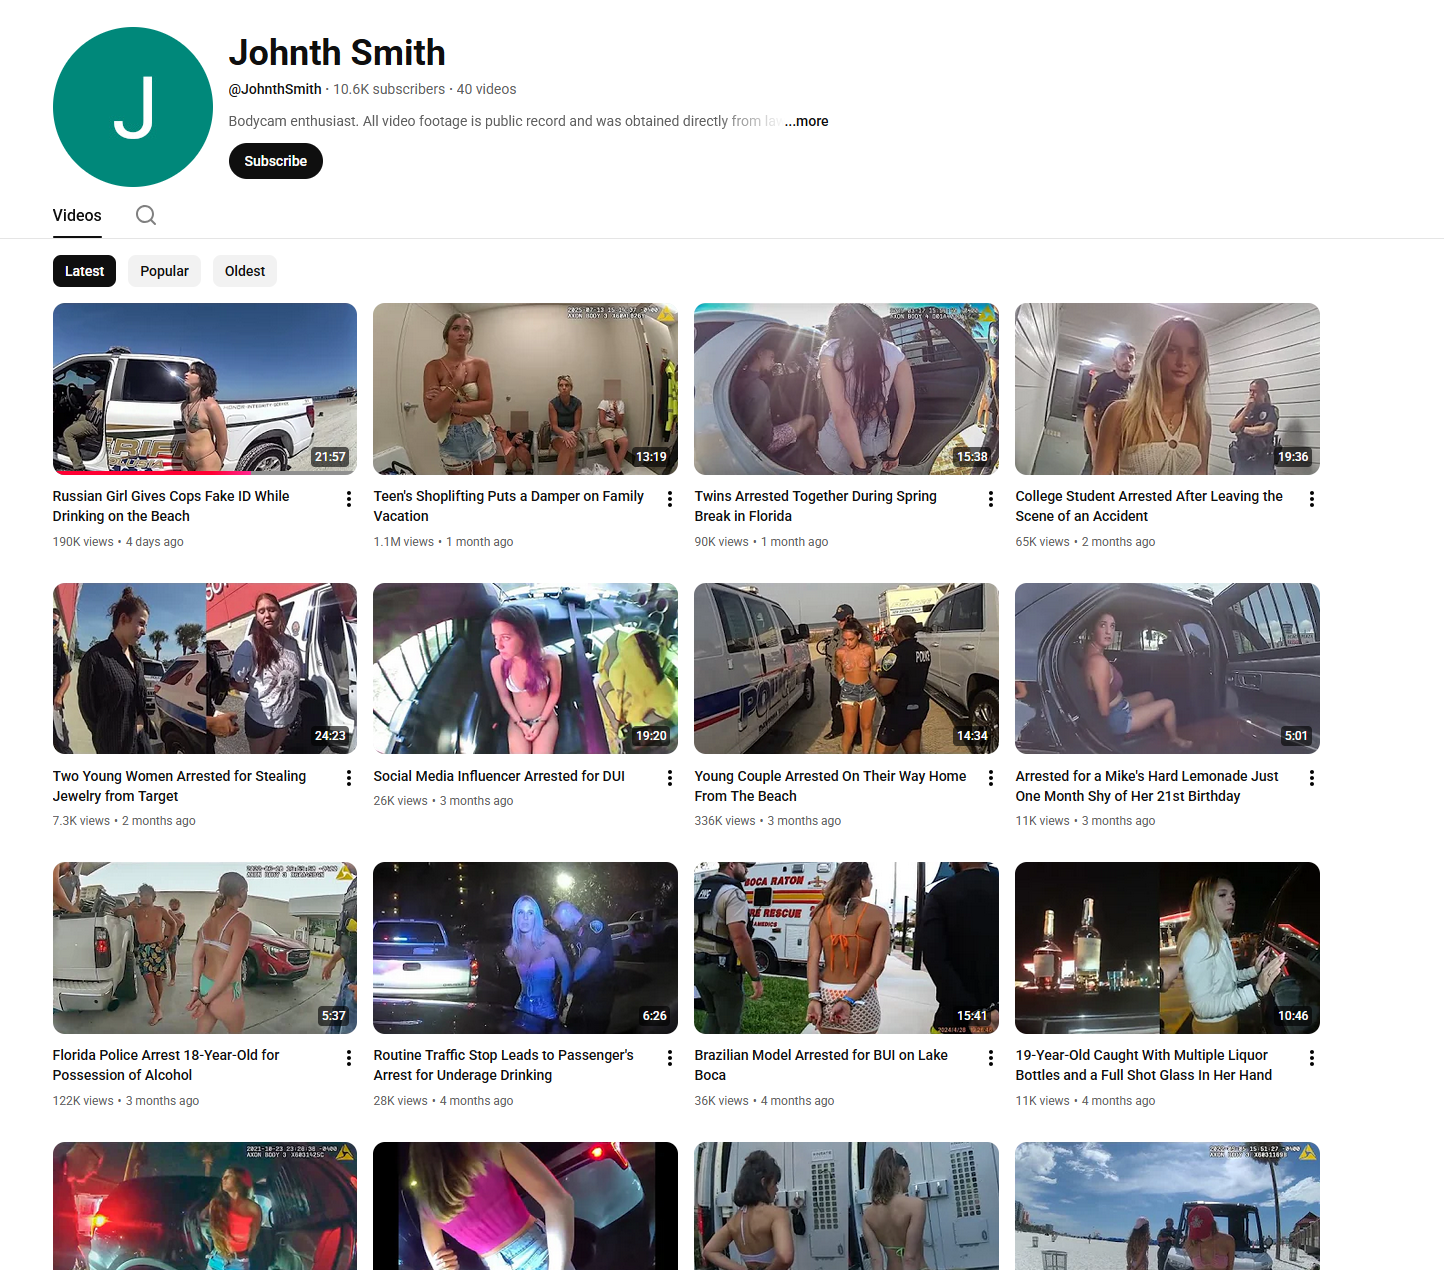
Task: Play the 21:57 video thumbnail
Action: 205,389
